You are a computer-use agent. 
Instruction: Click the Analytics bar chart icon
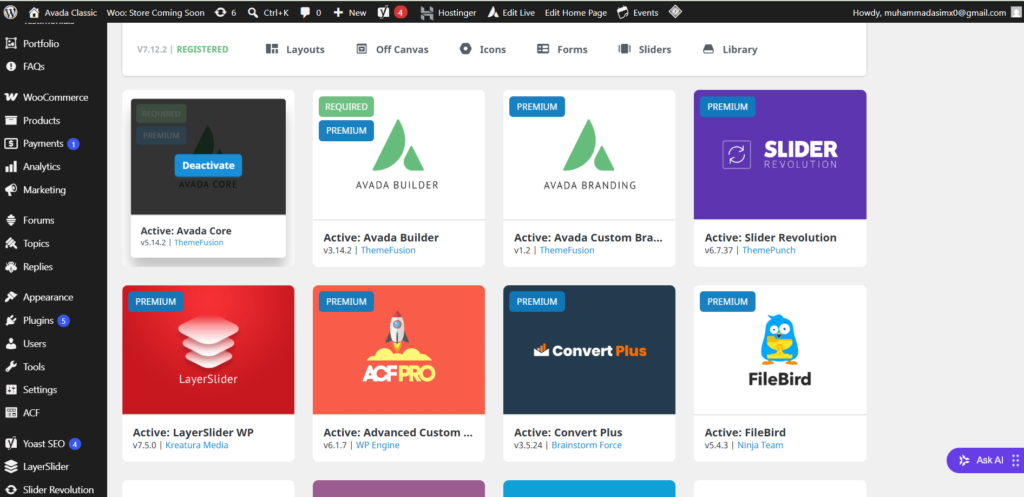click(10, 167)
